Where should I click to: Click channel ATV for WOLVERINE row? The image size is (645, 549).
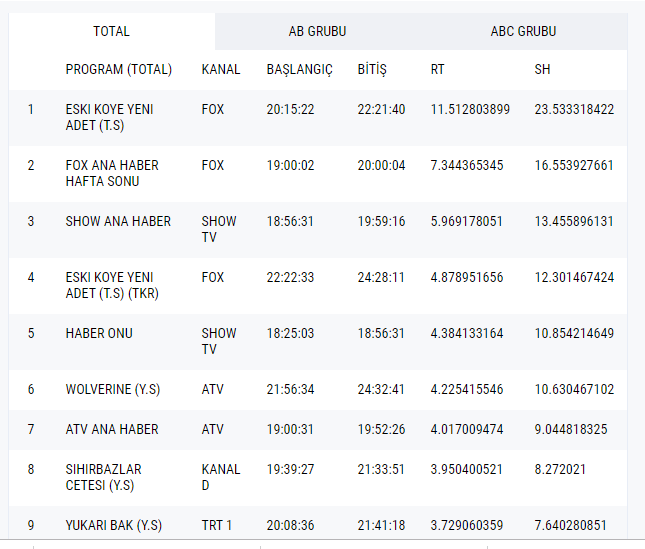(213, 389)
